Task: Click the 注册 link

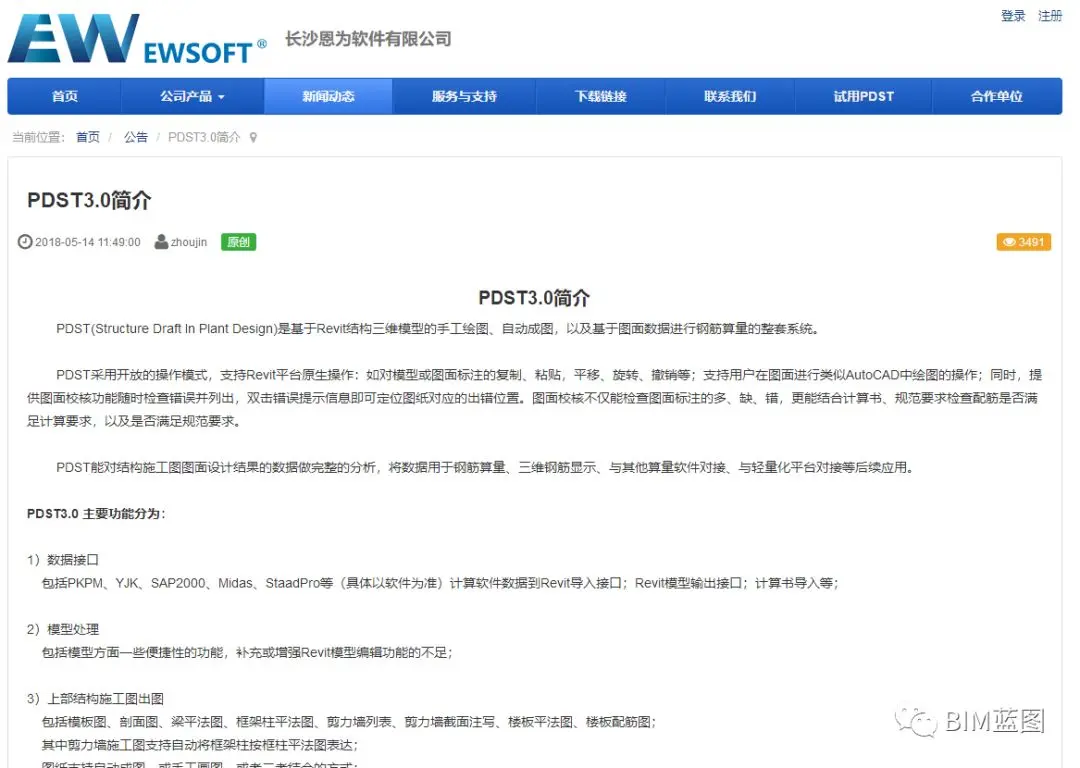Action: (x=1050, y=16)
